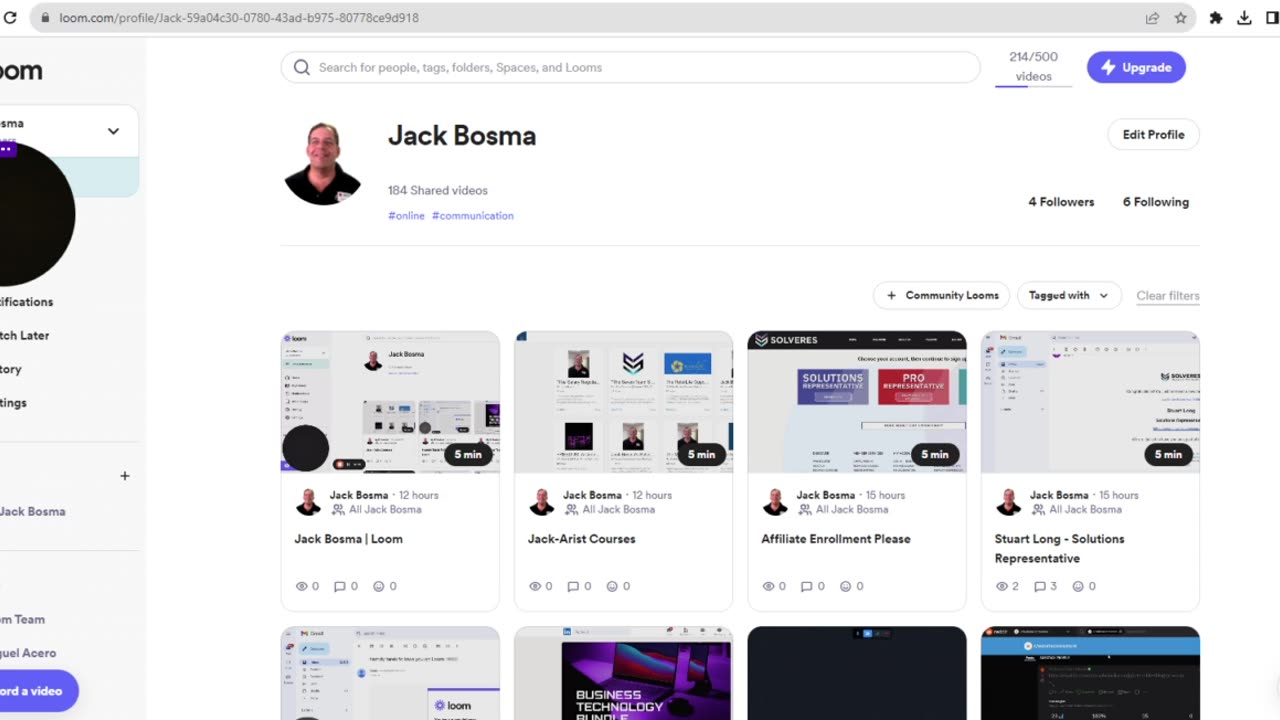Screen dimensions: 1280x720
Task: Expand the workspace switcher chevron in sidebar
Action: click(113, 131)
